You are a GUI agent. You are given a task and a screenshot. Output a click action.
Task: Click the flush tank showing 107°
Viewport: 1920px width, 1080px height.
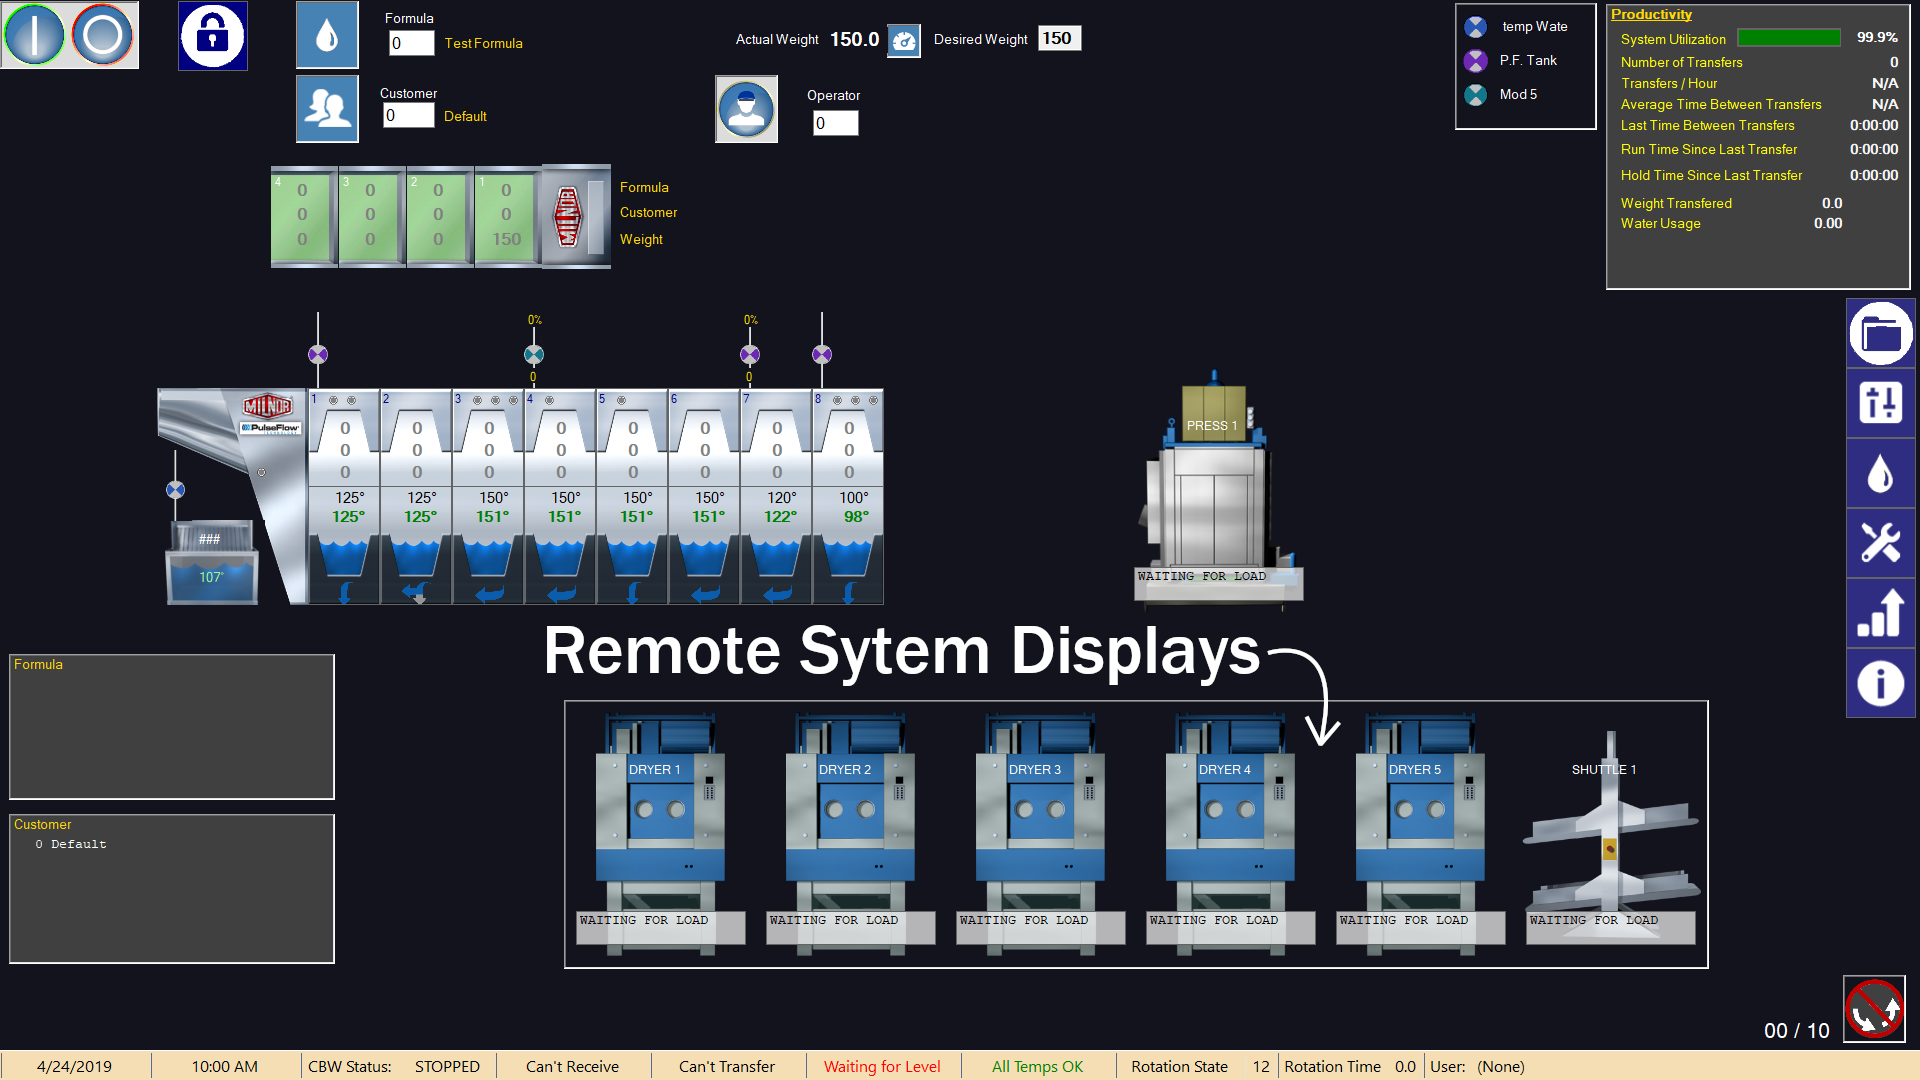pyautogui.click(x=211, y=562)
